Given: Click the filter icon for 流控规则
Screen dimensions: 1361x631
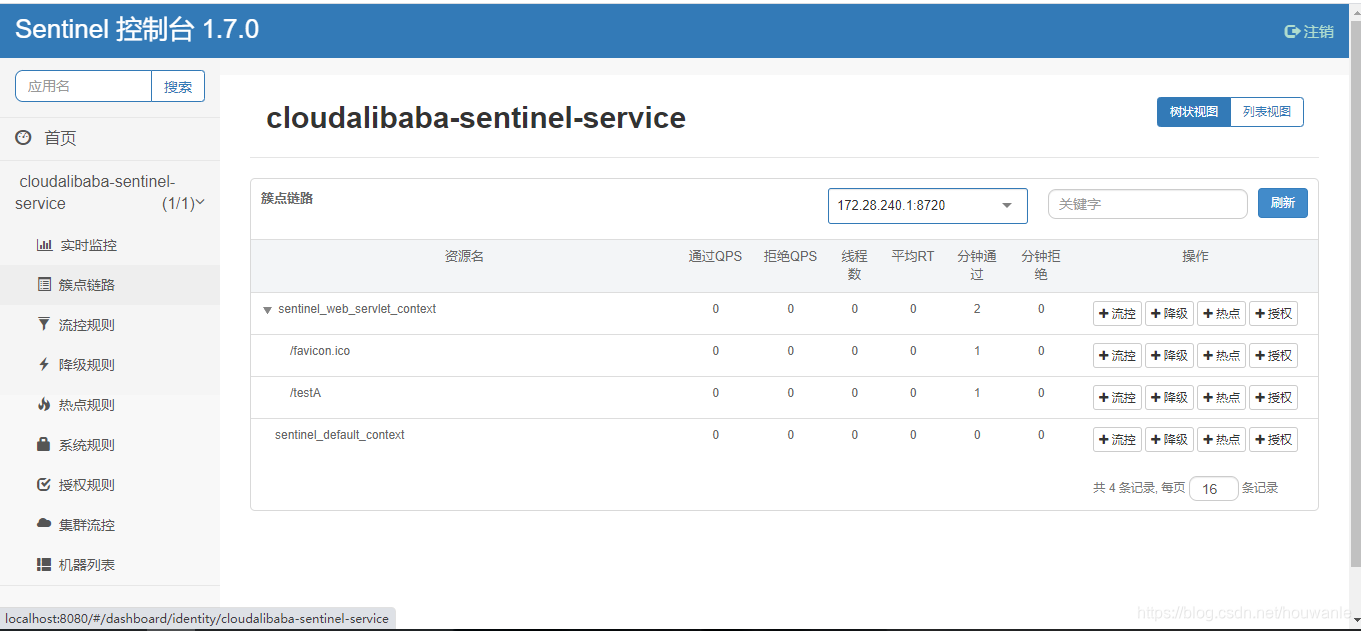Looking at the screenshot, I should point(43,325).
